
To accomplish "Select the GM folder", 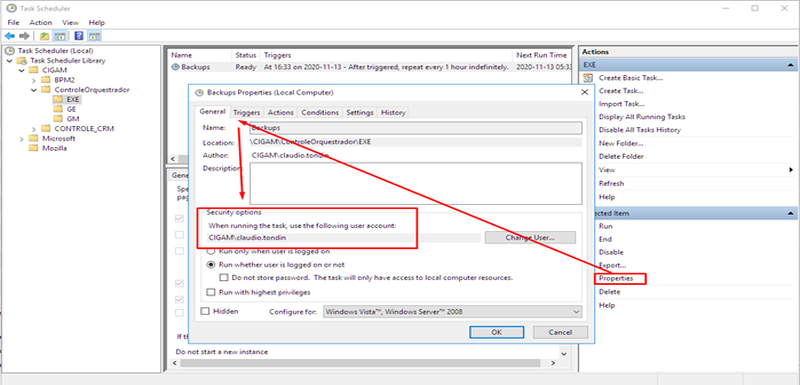I will 72,119.
